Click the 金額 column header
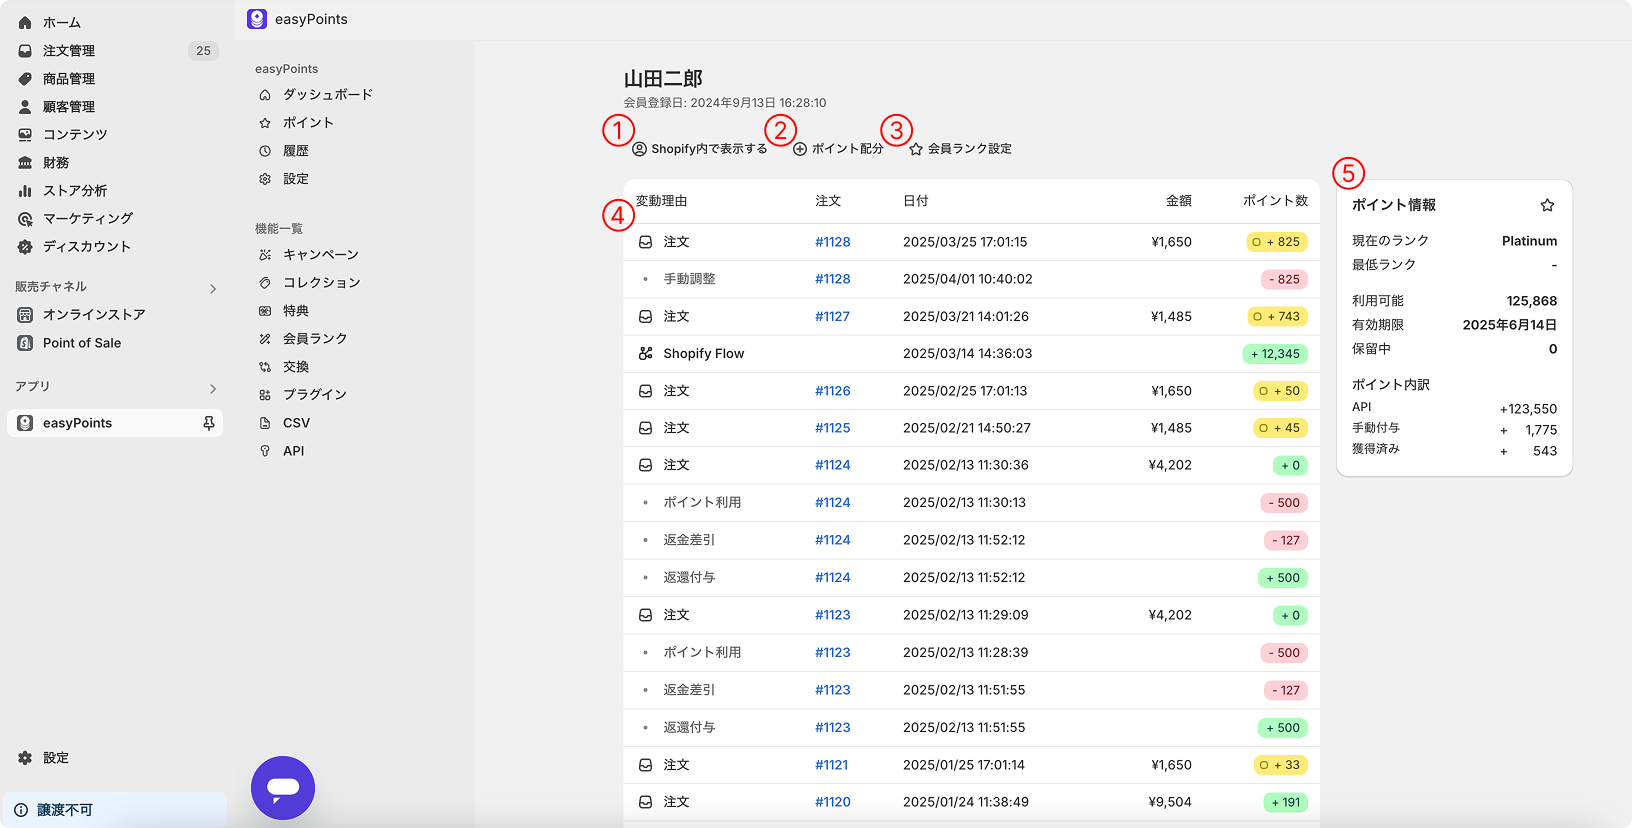Image resolution: width=1632 pixels, height=828 pixels. pyautogui.click(x=1179, y=201)
